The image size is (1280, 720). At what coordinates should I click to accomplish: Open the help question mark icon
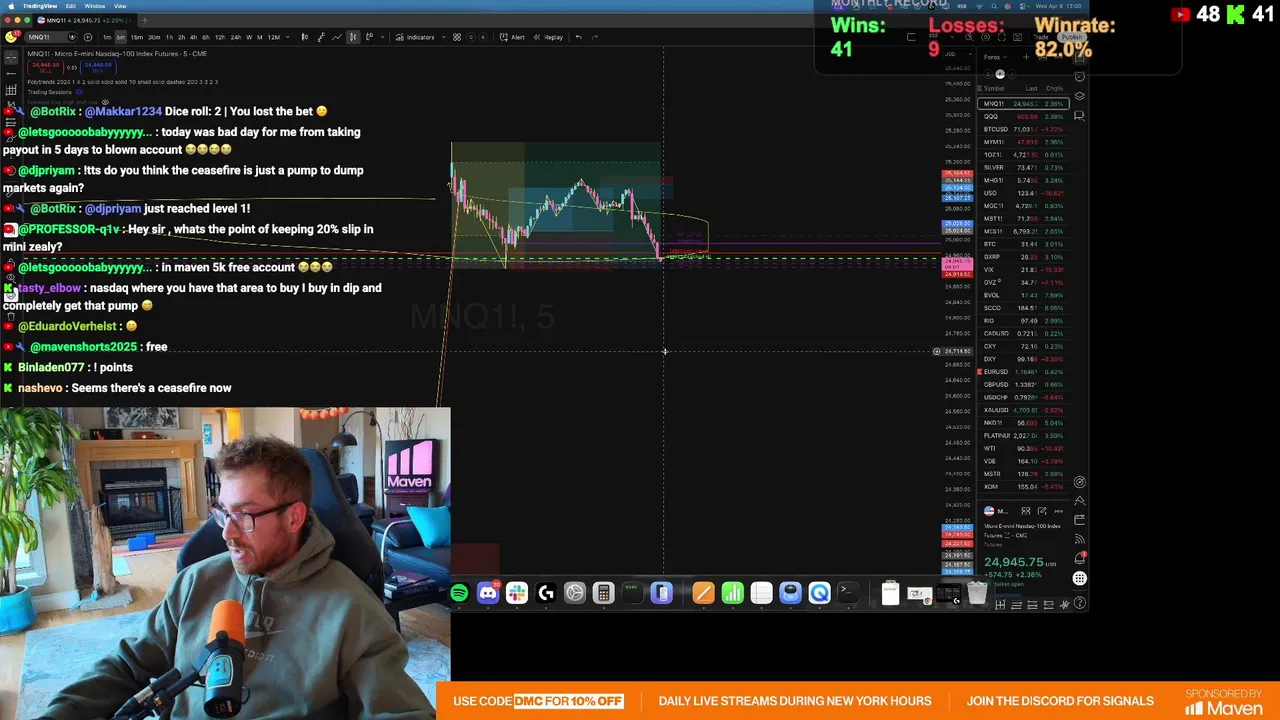click(1080, 603)
